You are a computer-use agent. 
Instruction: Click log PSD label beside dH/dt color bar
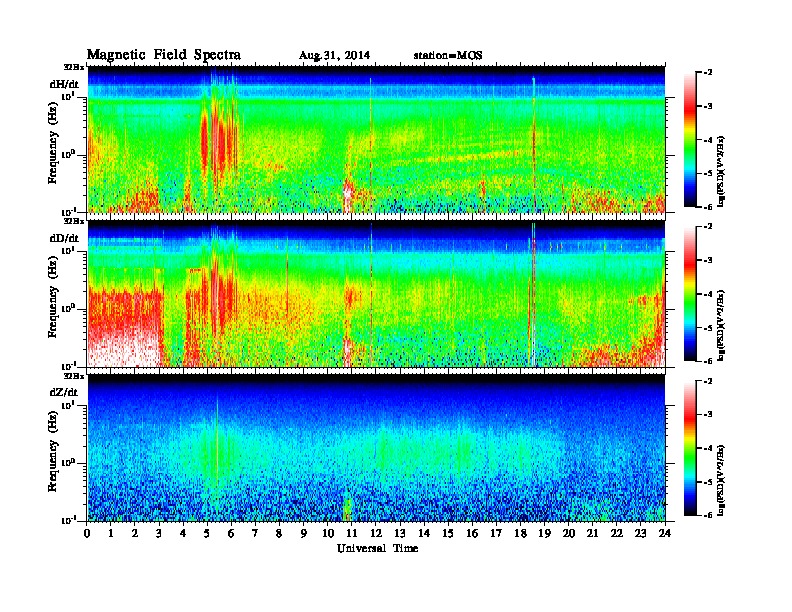721,171
